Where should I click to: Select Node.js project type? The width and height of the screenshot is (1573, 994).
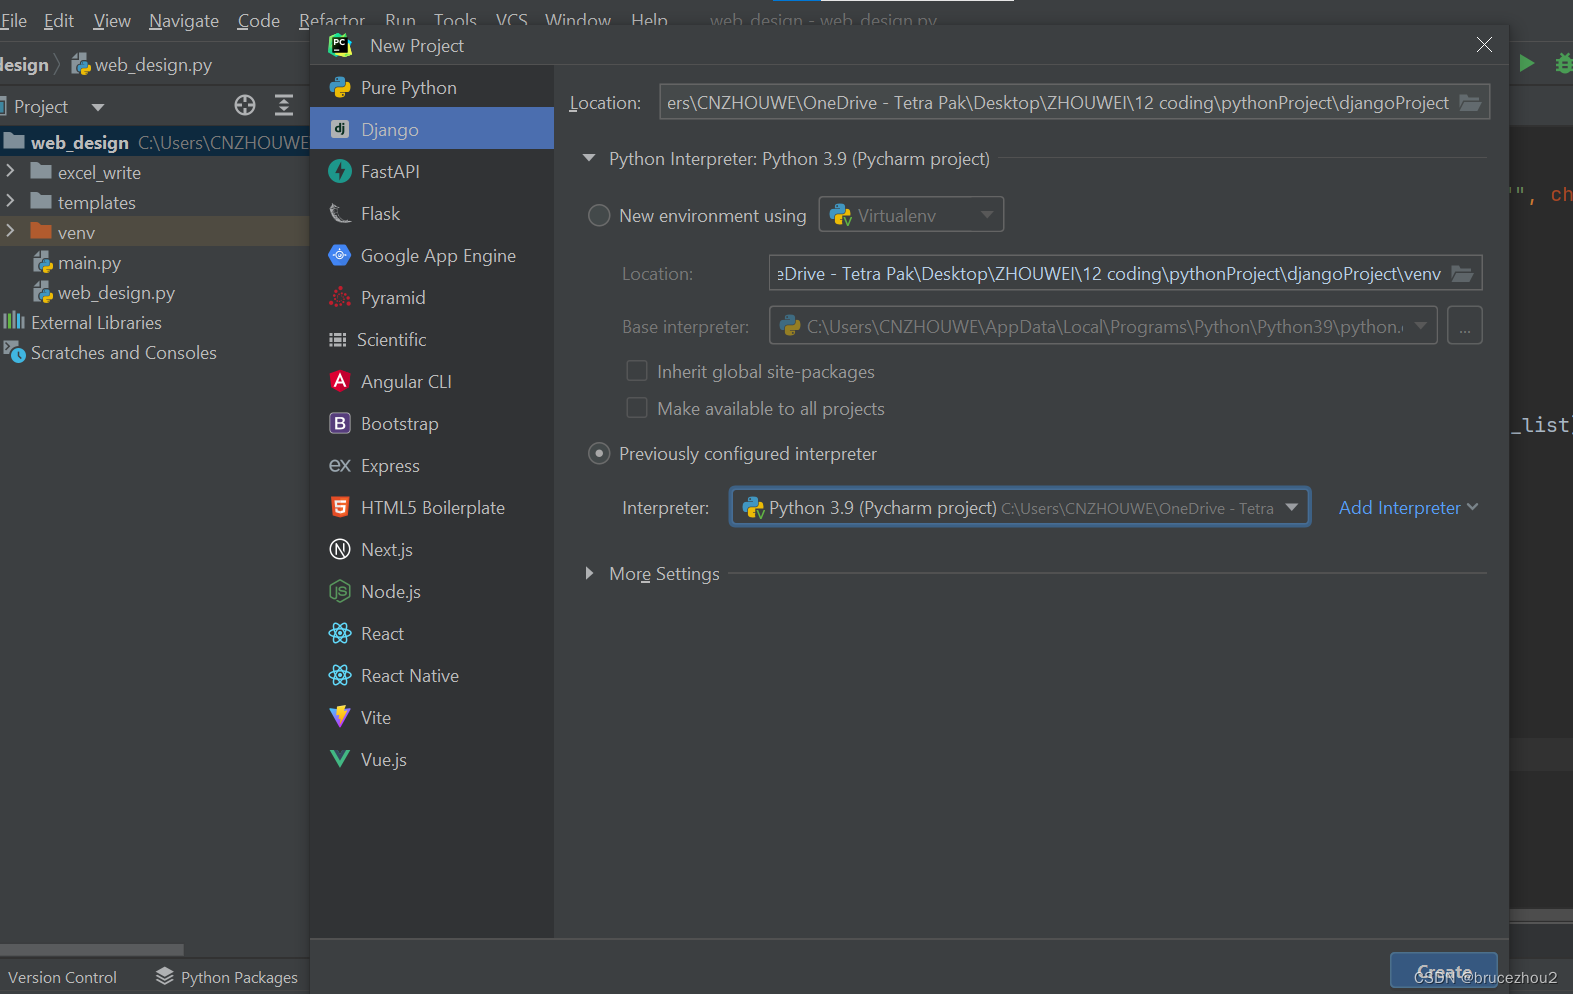(432, 592)
